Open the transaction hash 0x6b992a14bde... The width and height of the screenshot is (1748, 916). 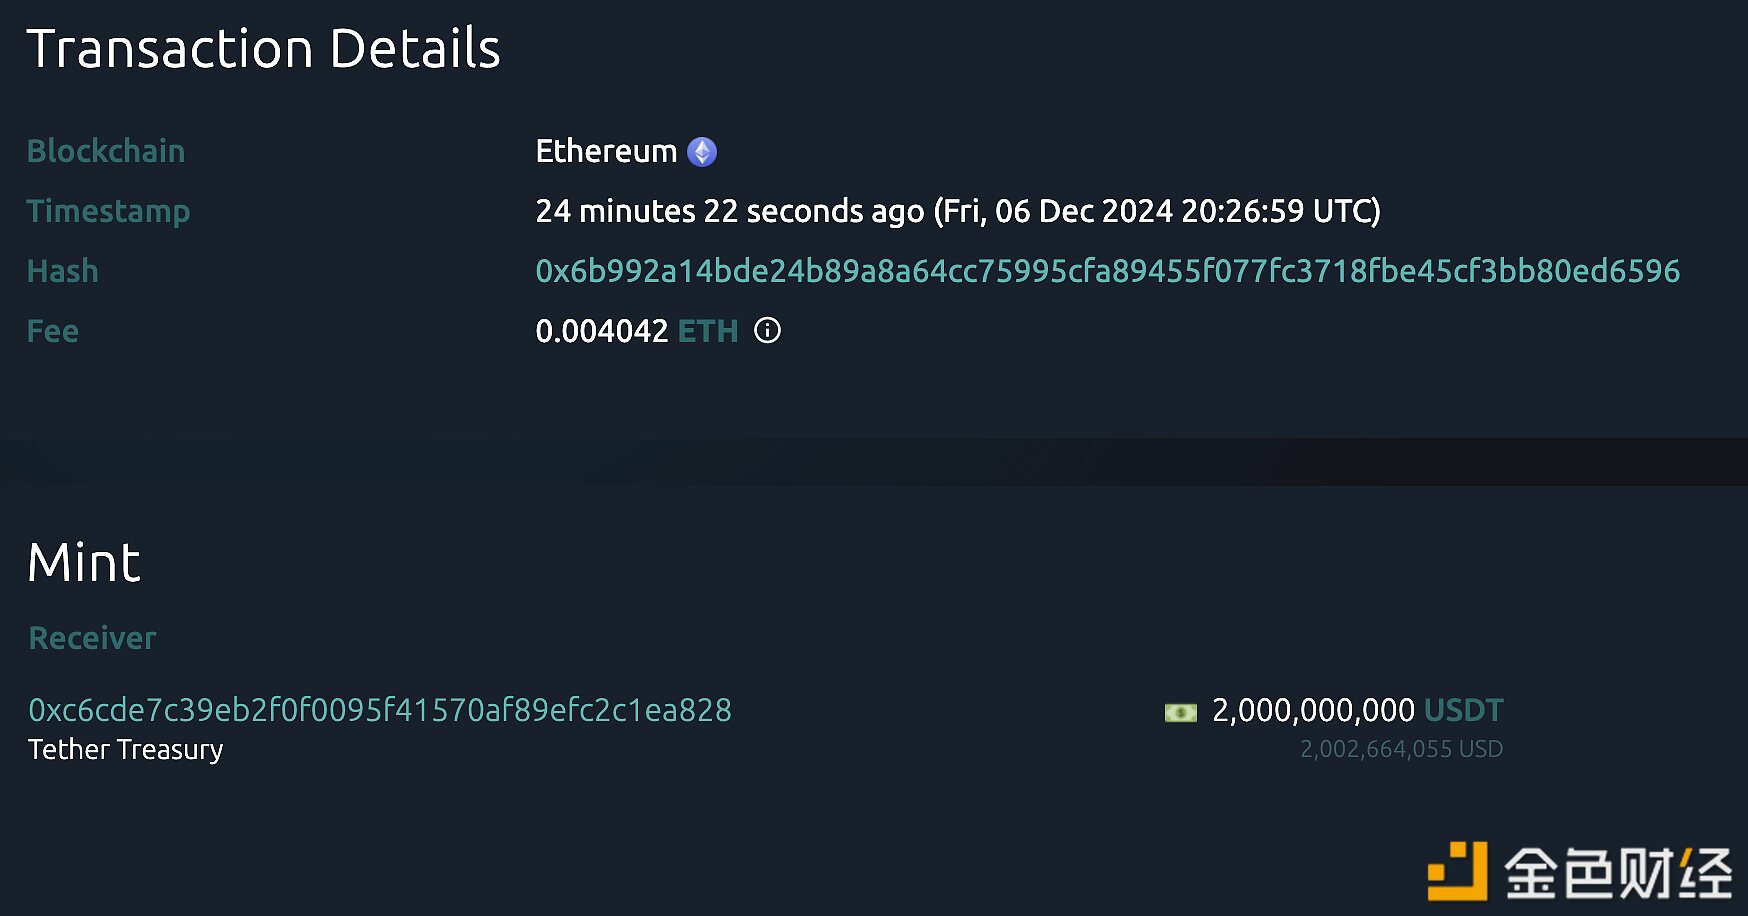point(1108,270)
